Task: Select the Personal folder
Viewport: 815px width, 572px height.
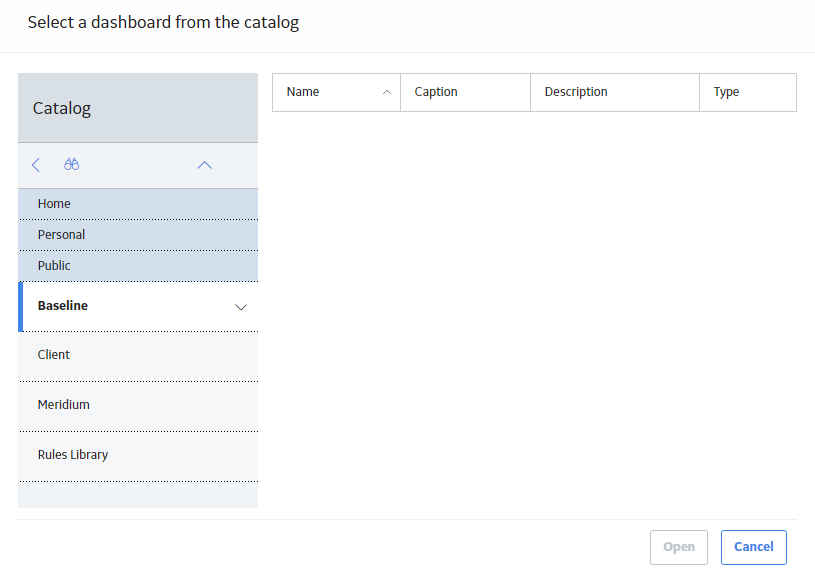Action: tap(138, 235)
